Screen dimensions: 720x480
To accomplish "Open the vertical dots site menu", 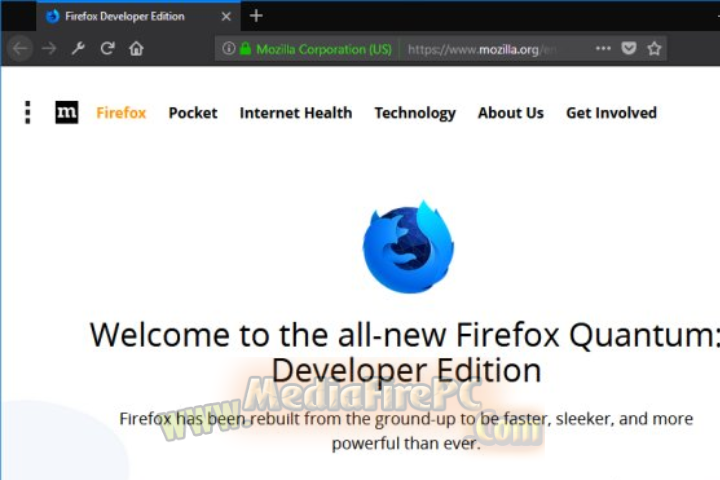I will tap(28, 113).
